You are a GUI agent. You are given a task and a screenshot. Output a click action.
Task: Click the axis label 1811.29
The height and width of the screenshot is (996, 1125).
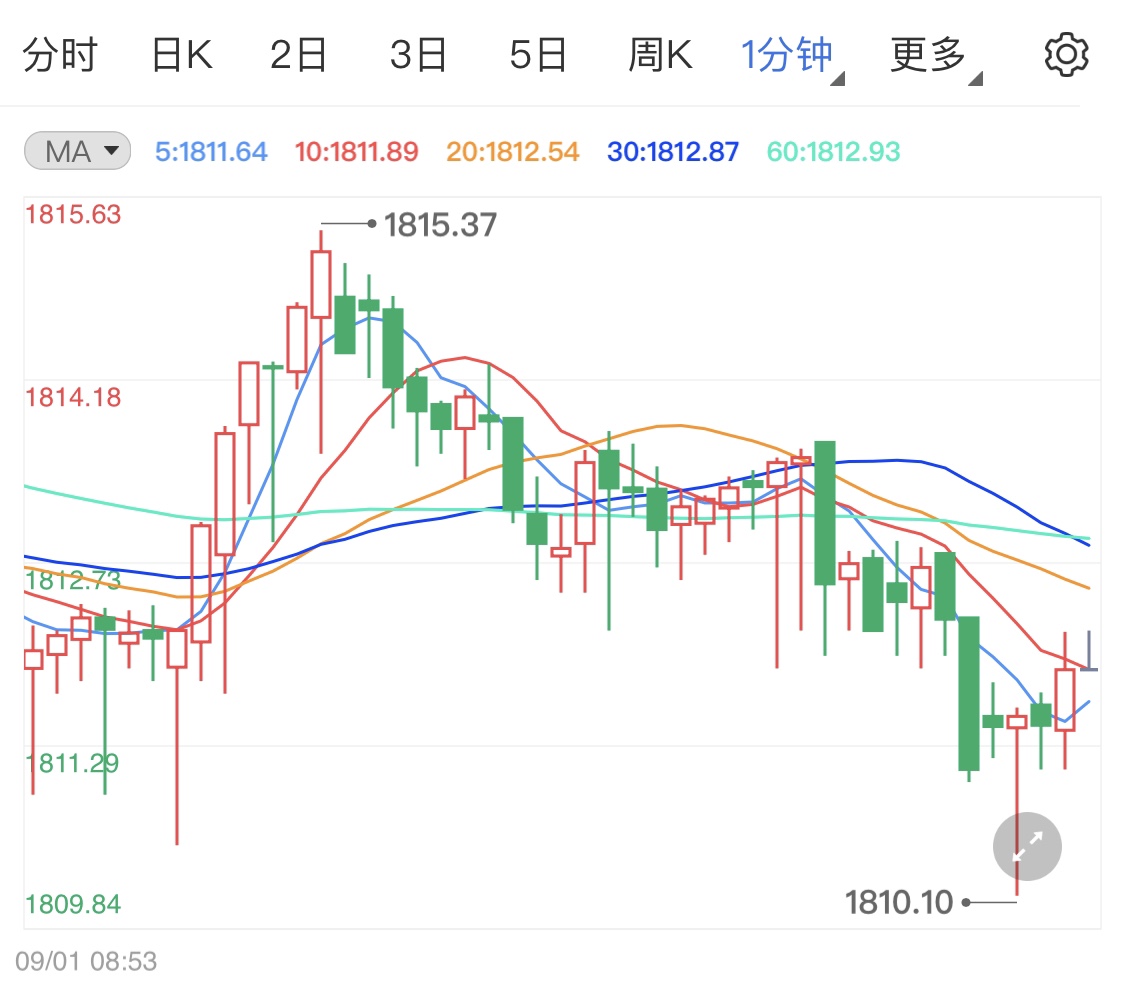pyautogui.click(x=72, y=763)
